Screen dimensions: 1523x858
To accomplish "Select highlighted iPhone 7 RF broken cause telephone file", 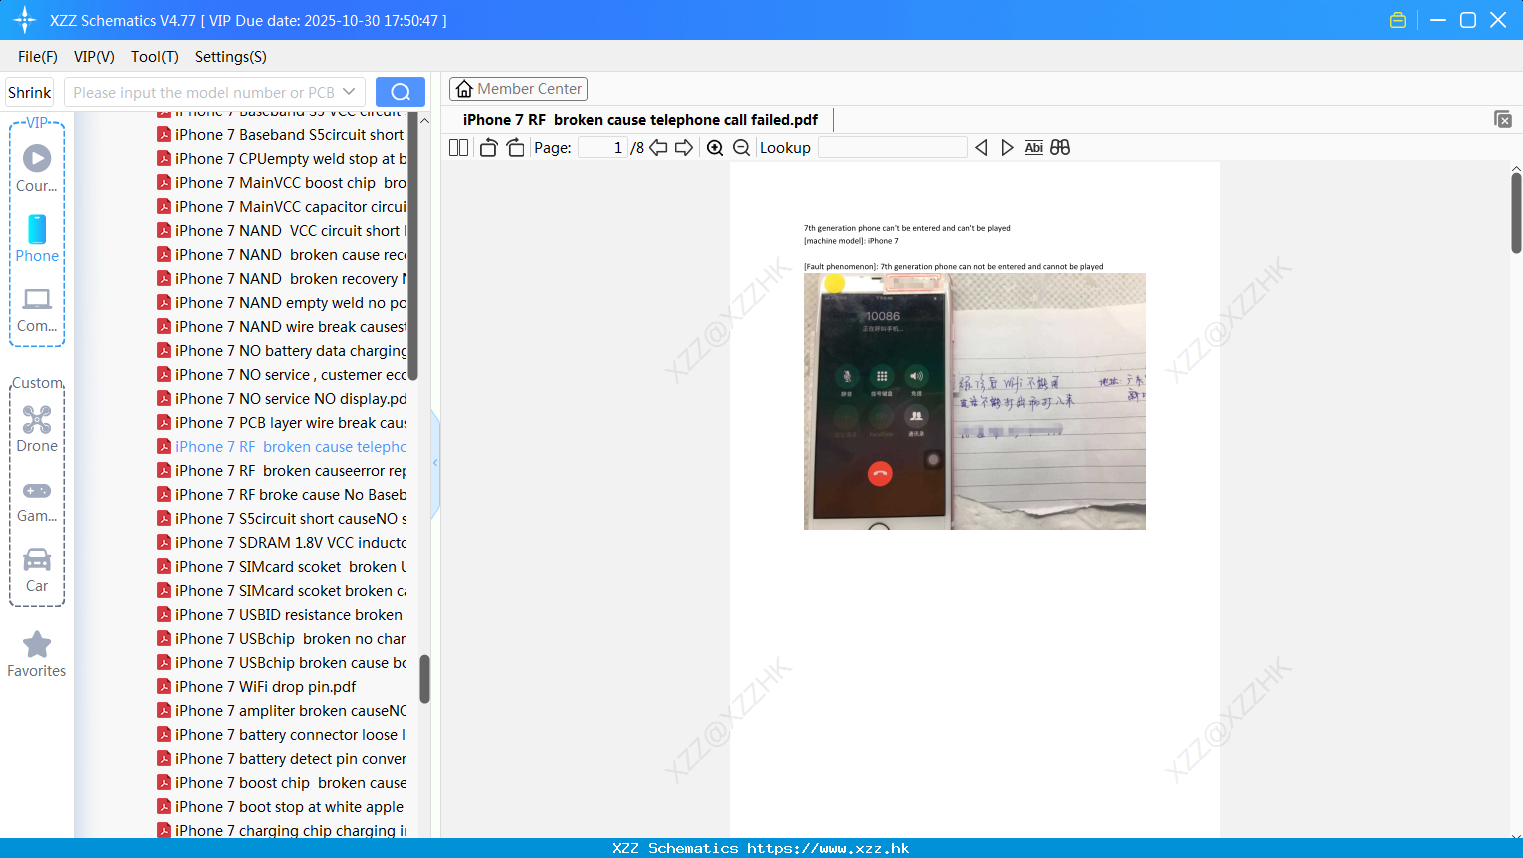I will (281, 447).
